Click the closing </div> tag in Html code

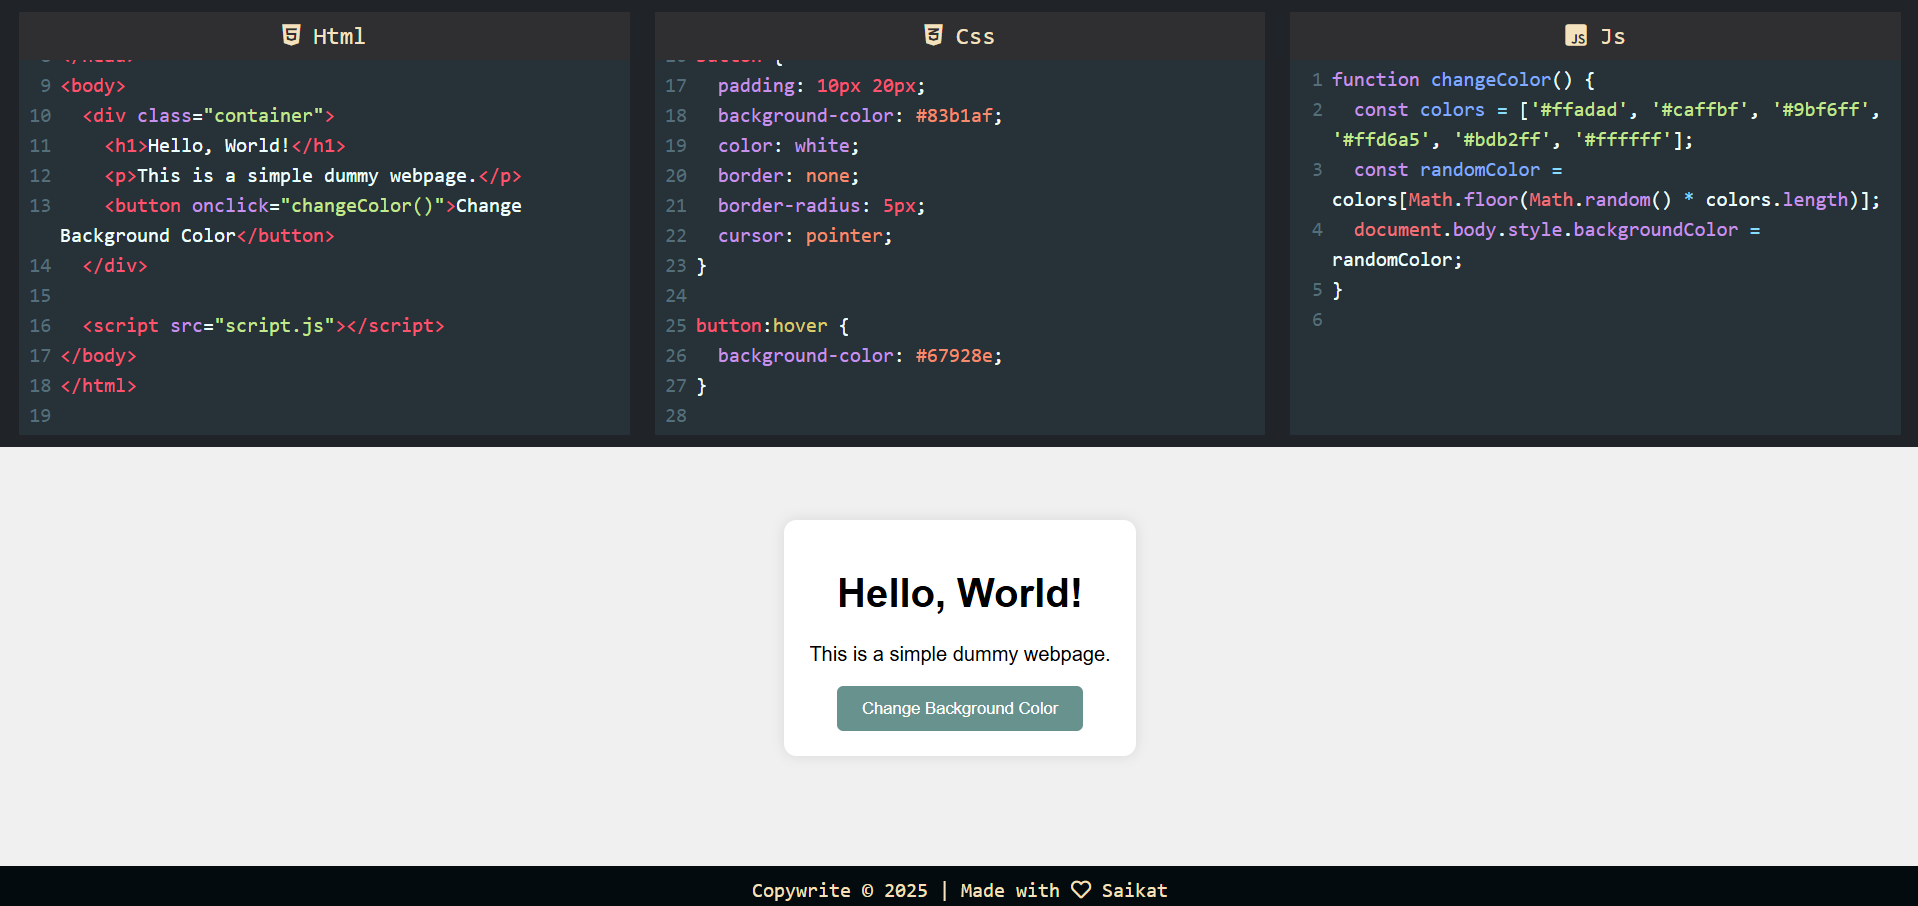click(115, 266)
